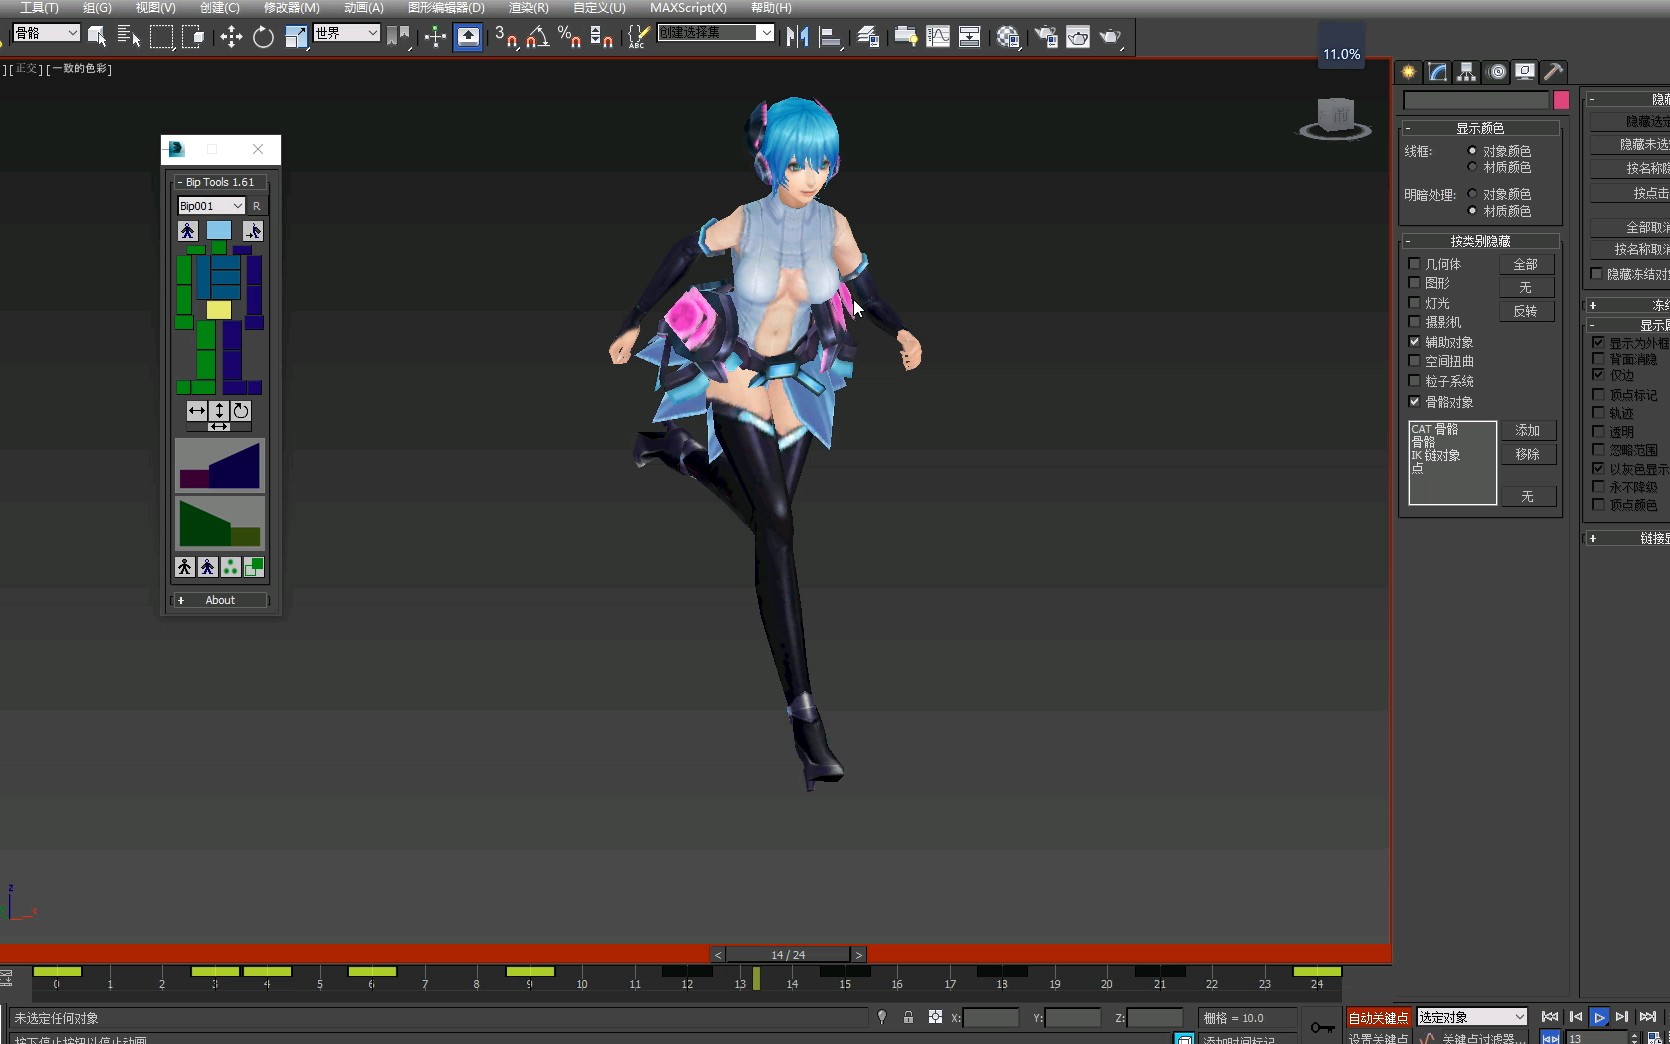
Task: Click the Select Object tool icon
Action: pos(97,37)
